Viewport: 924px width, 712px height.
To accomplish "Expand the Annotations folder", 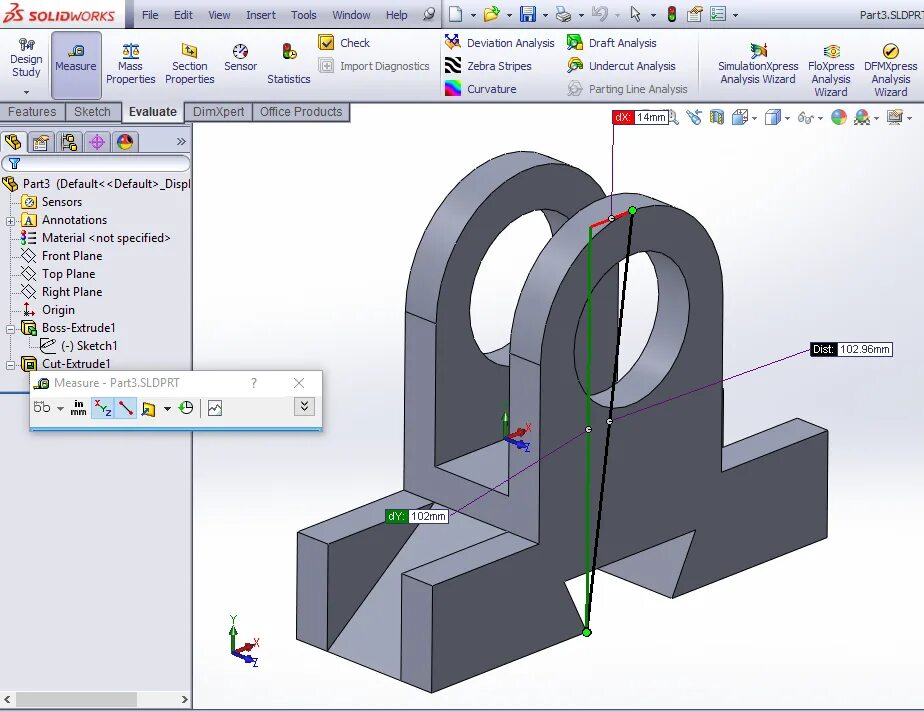I will coord(10,221).
